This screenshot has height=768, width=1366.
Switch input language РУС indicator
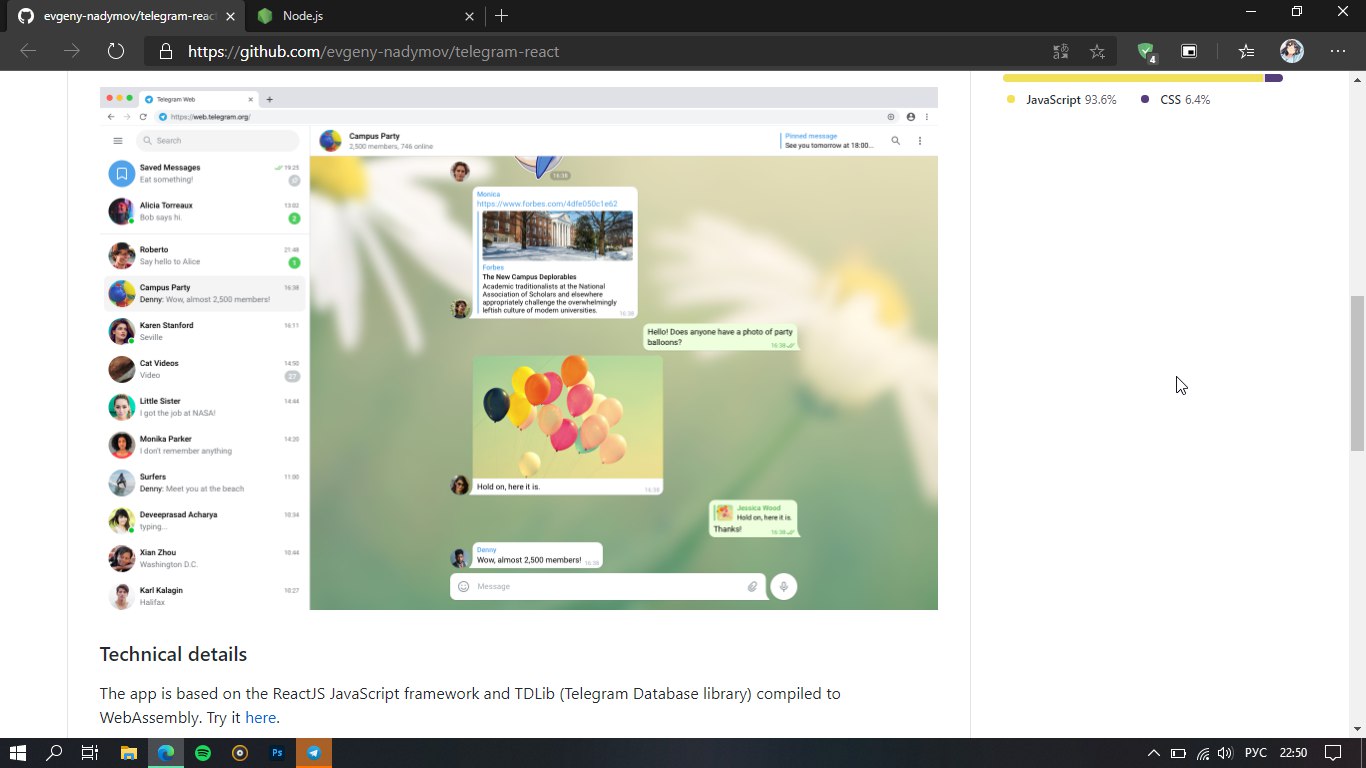pyautogui.click(x=1255, y=753)
